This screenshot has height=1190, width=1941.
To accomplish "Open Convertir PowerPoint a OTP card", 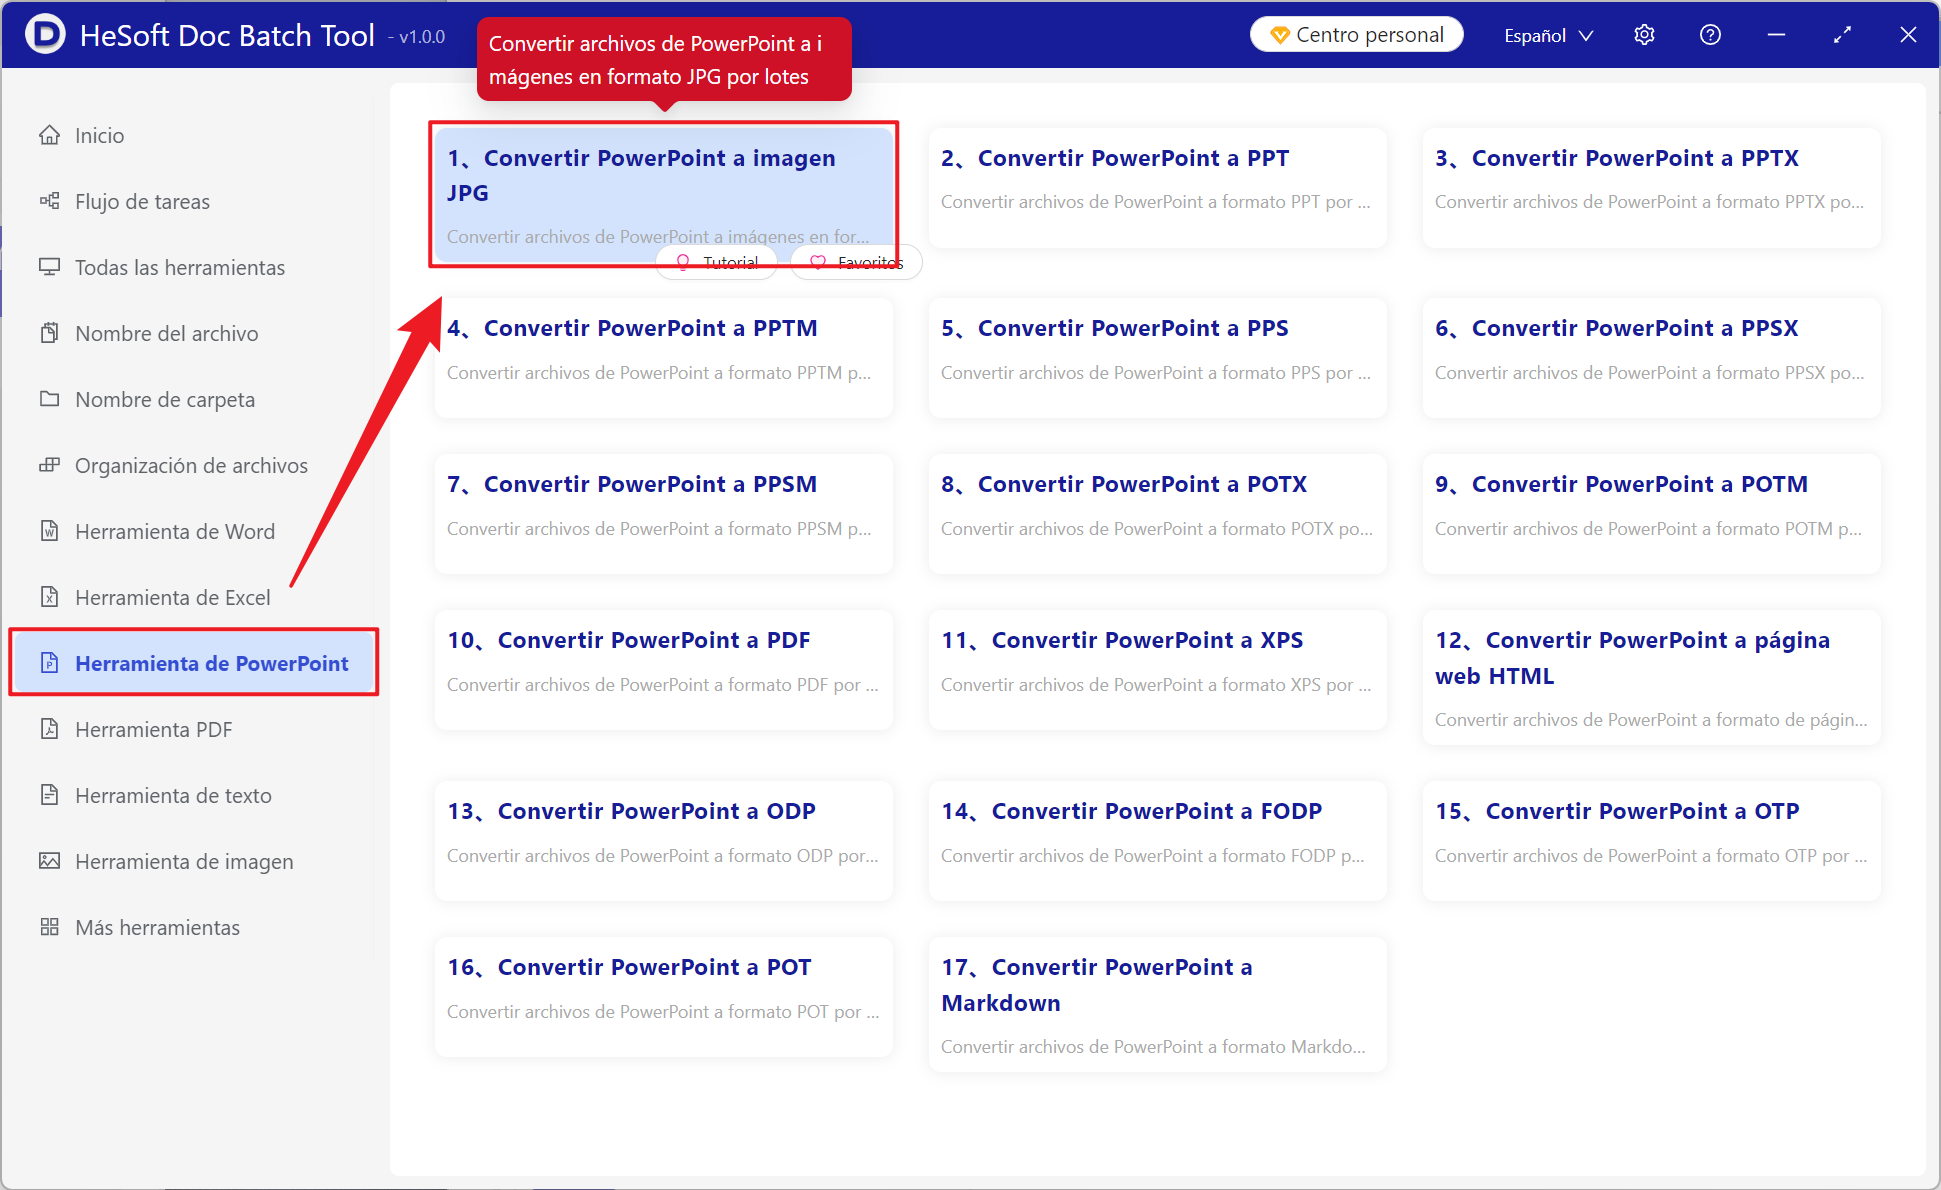I will 1651,840.
